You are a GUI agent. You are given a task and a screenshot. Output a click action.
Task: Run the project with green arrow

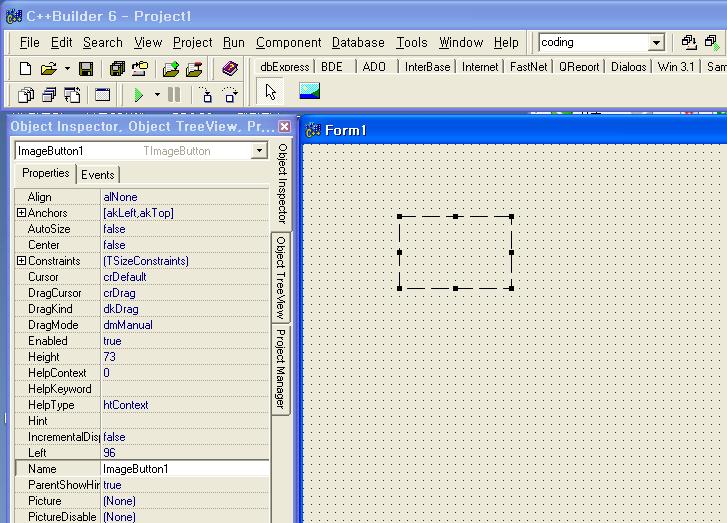click(x=139, y=95)
